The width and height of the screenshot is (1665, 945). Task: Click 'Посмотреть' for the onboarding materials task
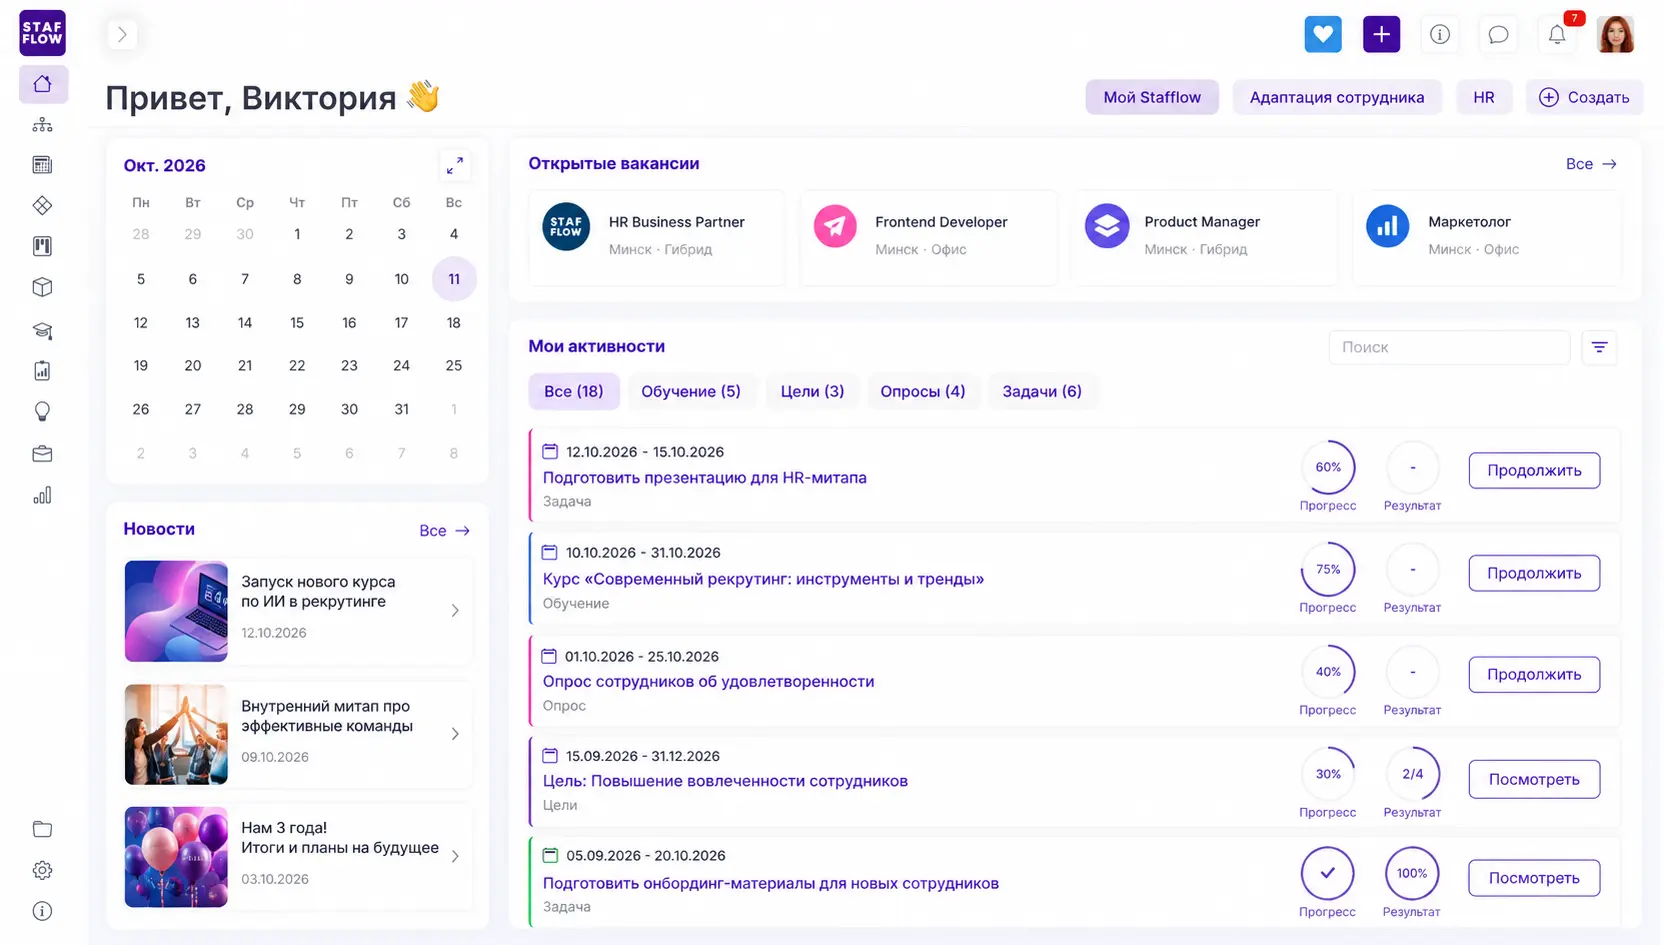click(x=1534, y=878)
